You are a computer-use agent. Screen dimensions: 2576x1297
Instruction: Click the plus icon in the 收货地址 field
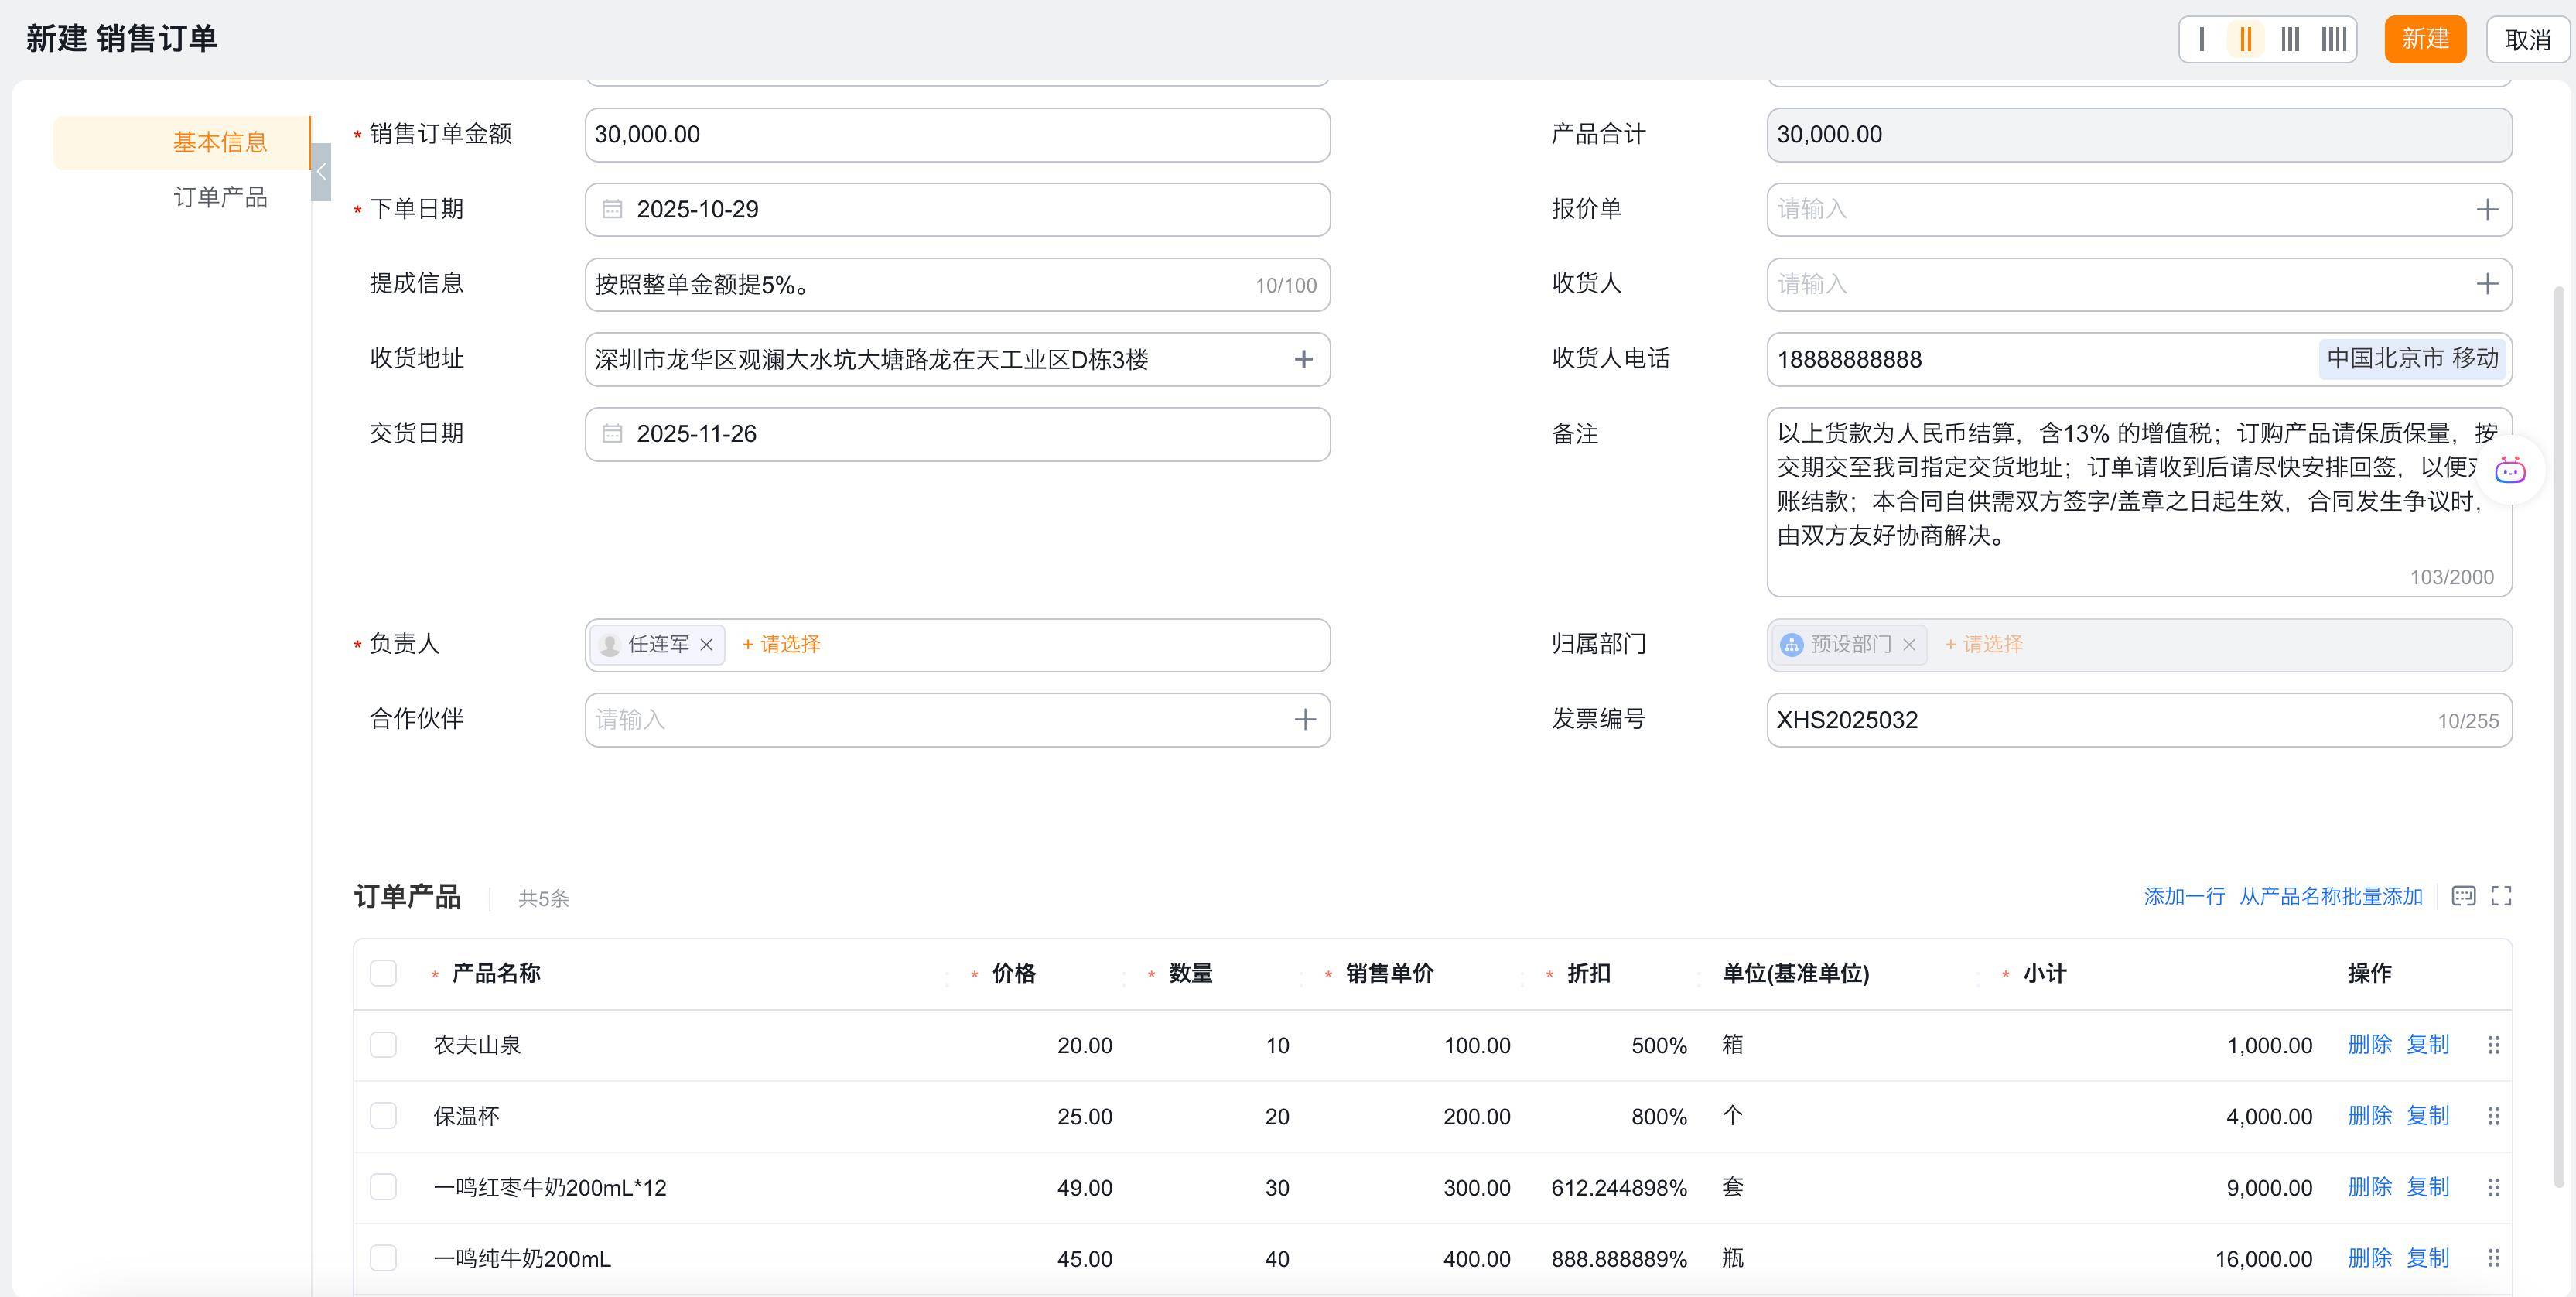[1303, 359]
